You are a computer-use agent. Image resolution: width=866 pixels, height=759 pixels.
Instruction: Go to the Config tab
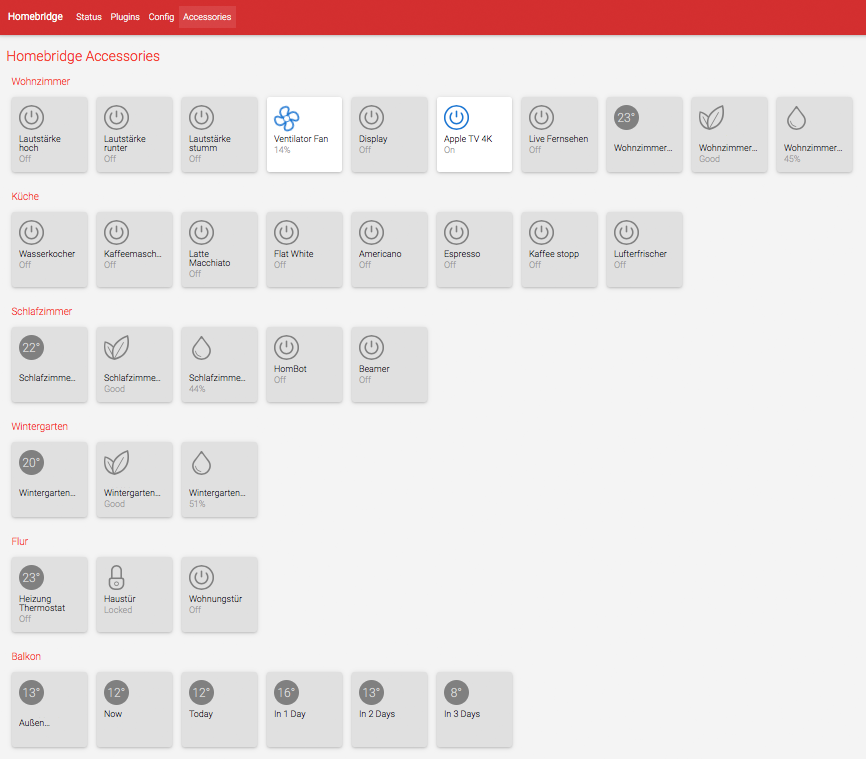[161, 17]
